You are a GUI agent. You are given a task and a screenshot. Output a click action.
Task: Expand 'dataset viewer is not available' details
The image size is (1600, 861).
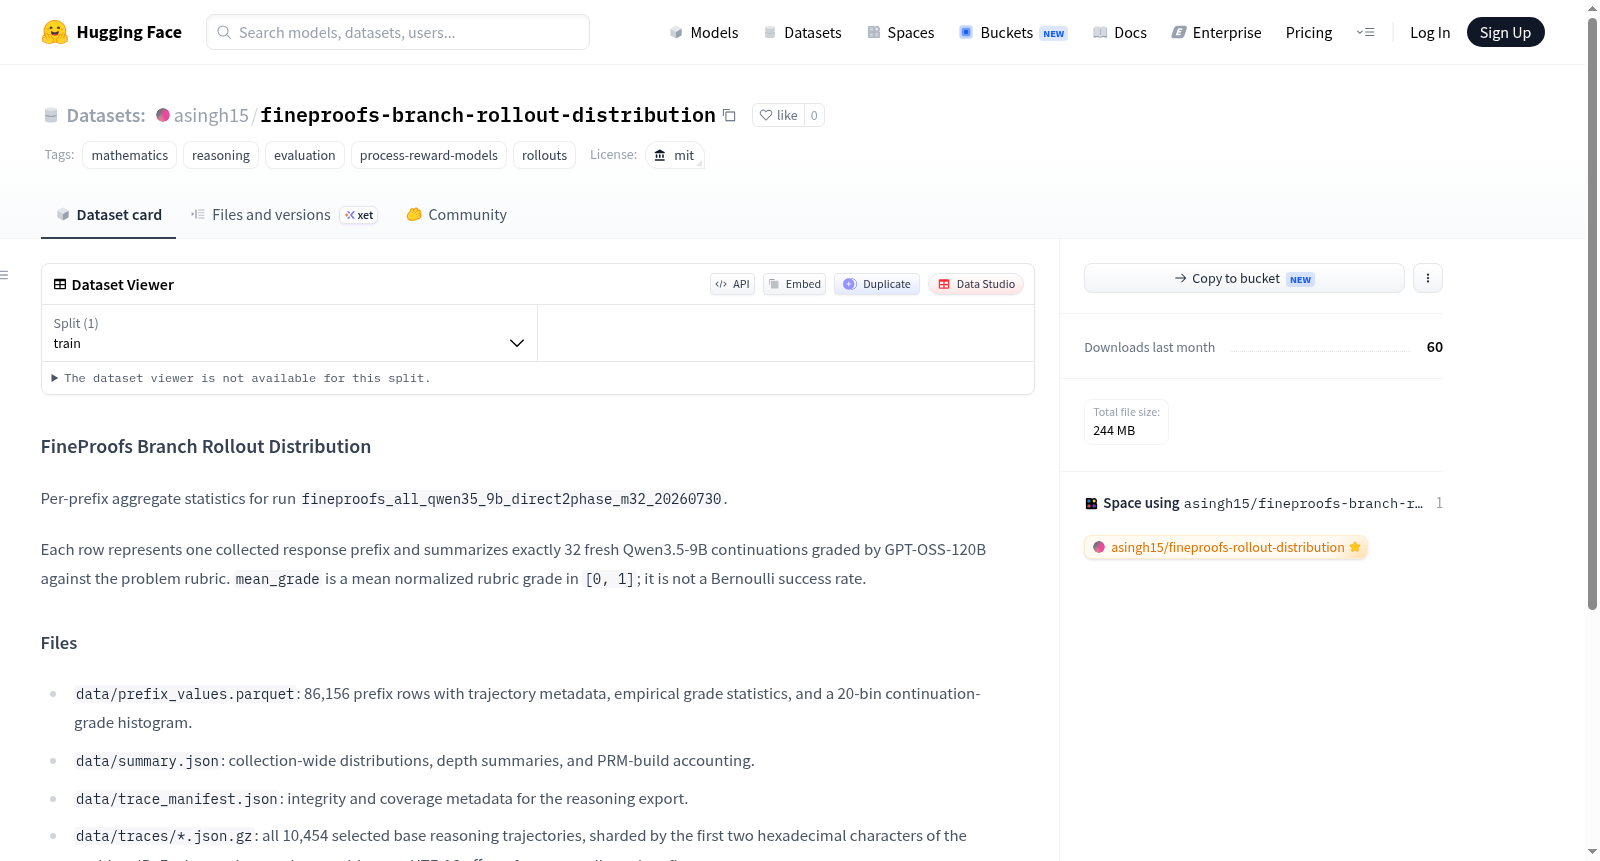point(241,378)
